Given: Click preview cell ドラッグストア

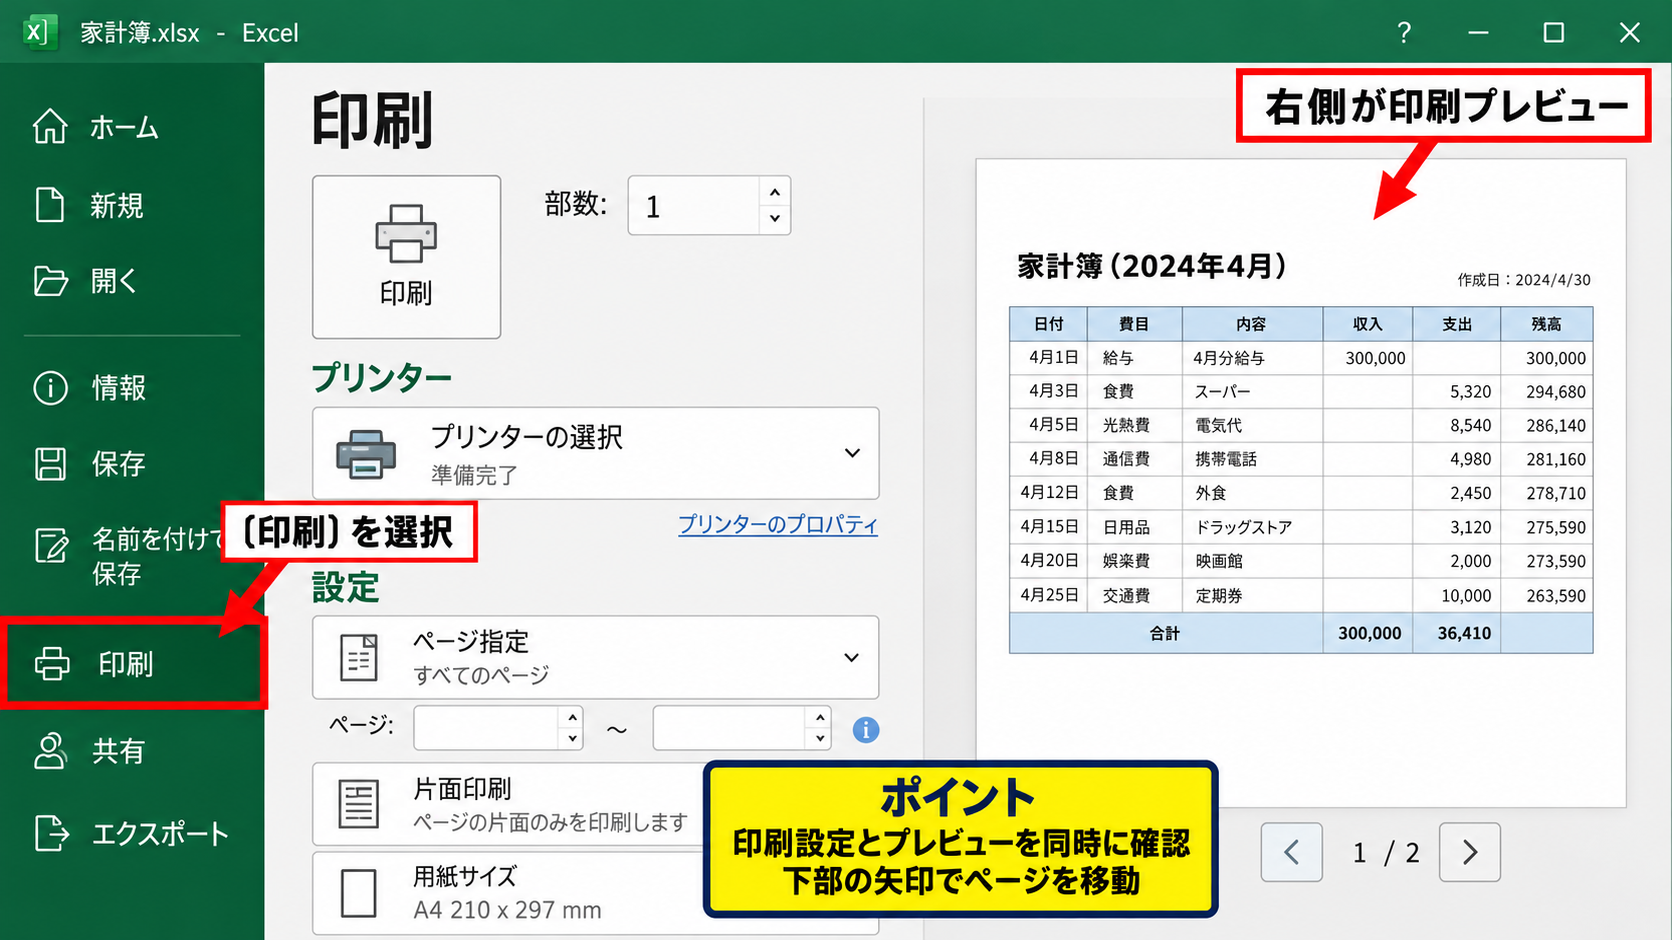Looking at the screenshot, I should coord(1244,527).
